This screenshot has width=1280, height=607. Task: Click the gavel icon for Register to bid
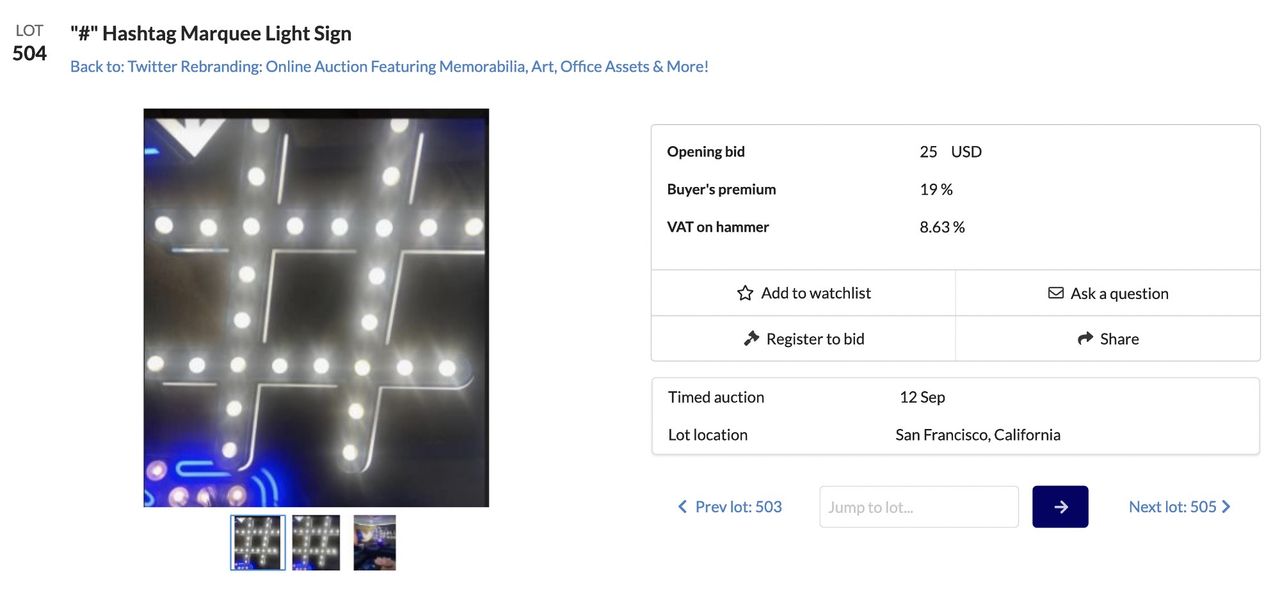pyautogui.click(x=752, y=339)
